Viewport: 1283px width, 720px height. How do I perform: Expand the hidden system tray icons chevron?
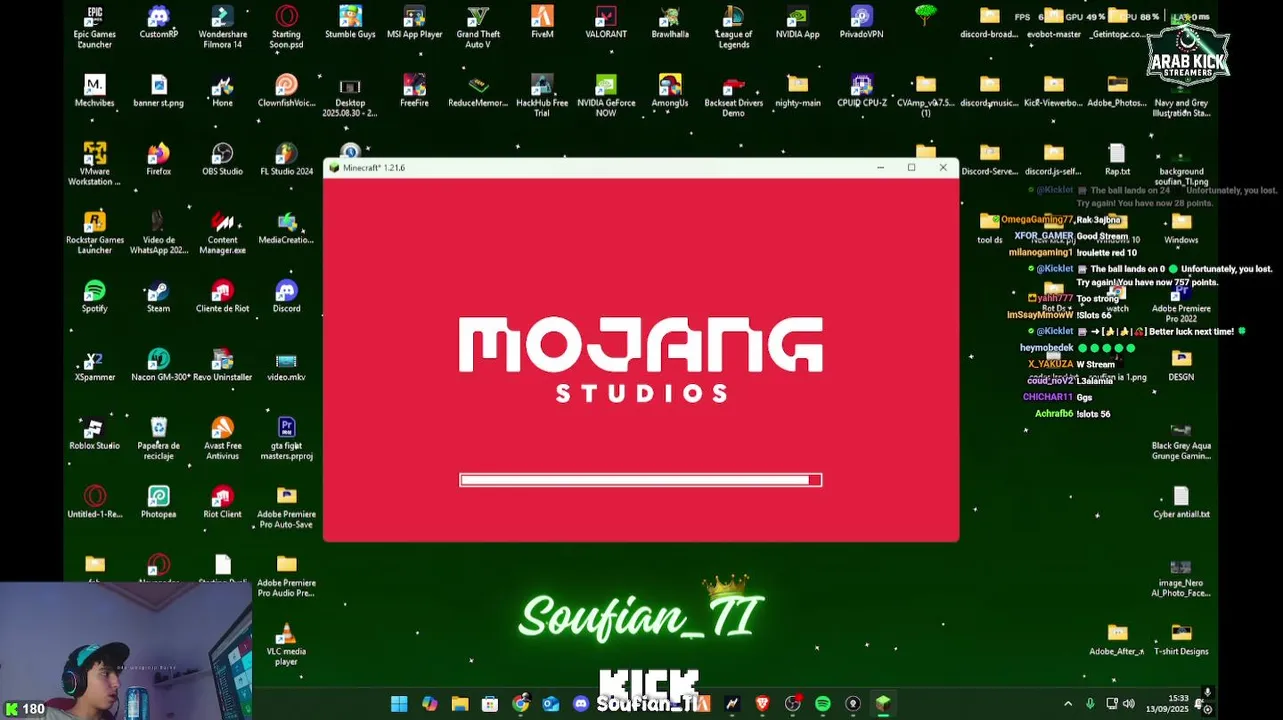1067,704
